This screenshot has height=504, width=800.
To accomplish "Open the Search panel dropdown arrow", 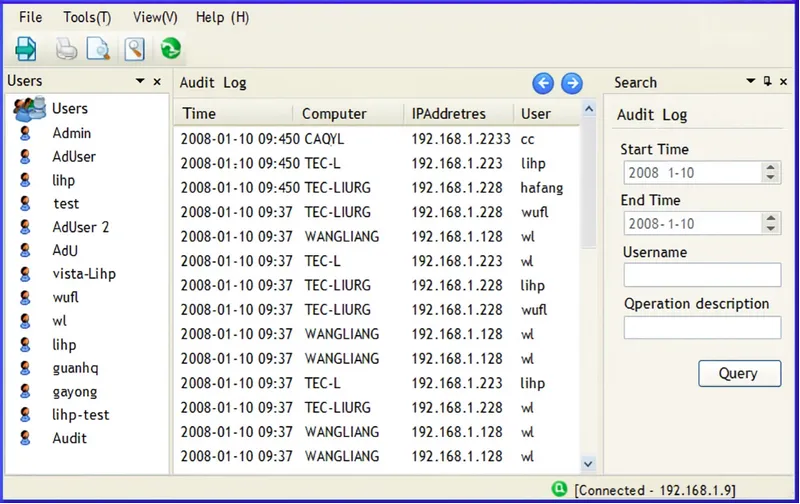I will (x=751, y=81).
